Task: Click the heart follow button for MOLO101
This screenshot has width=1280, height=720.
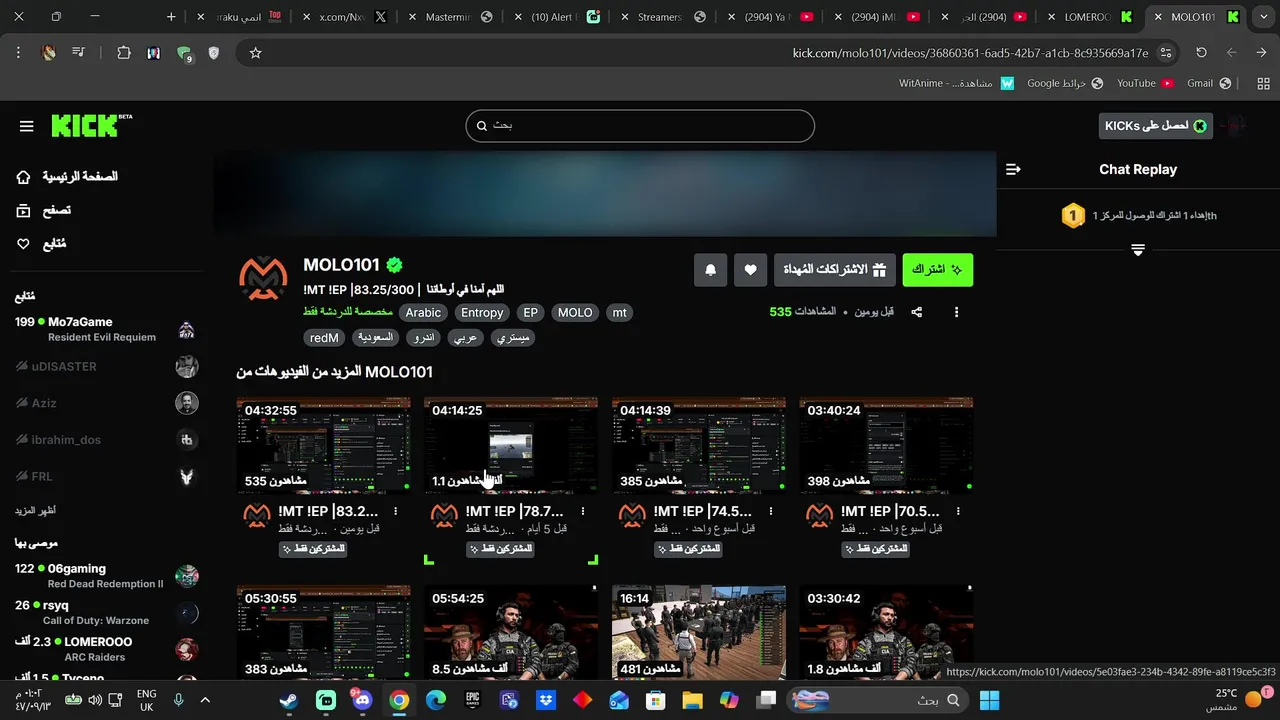Action: tap(750, 270)
